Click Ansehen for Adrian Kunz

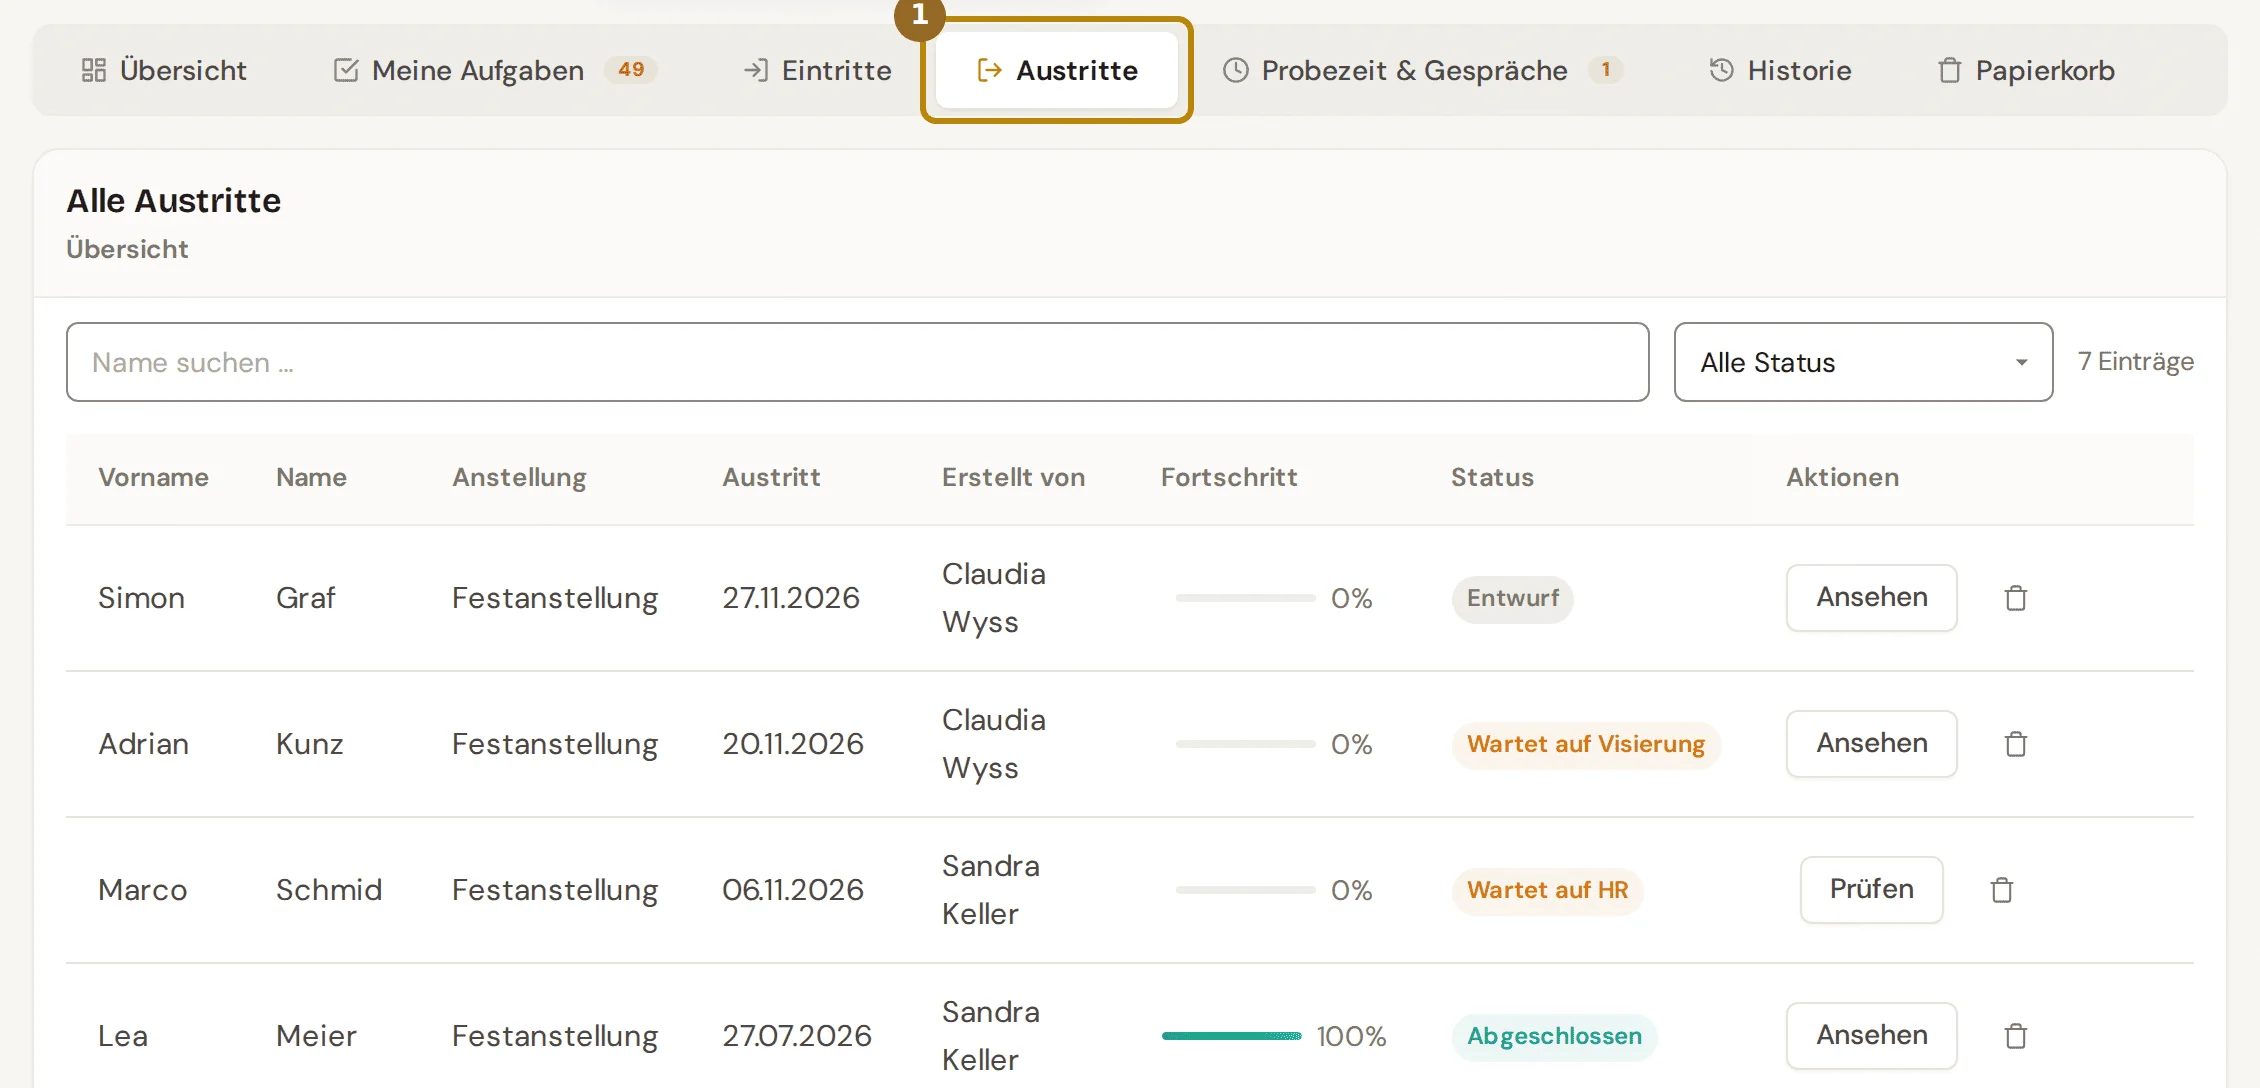pyautogui.click(x=1871, y=744)
